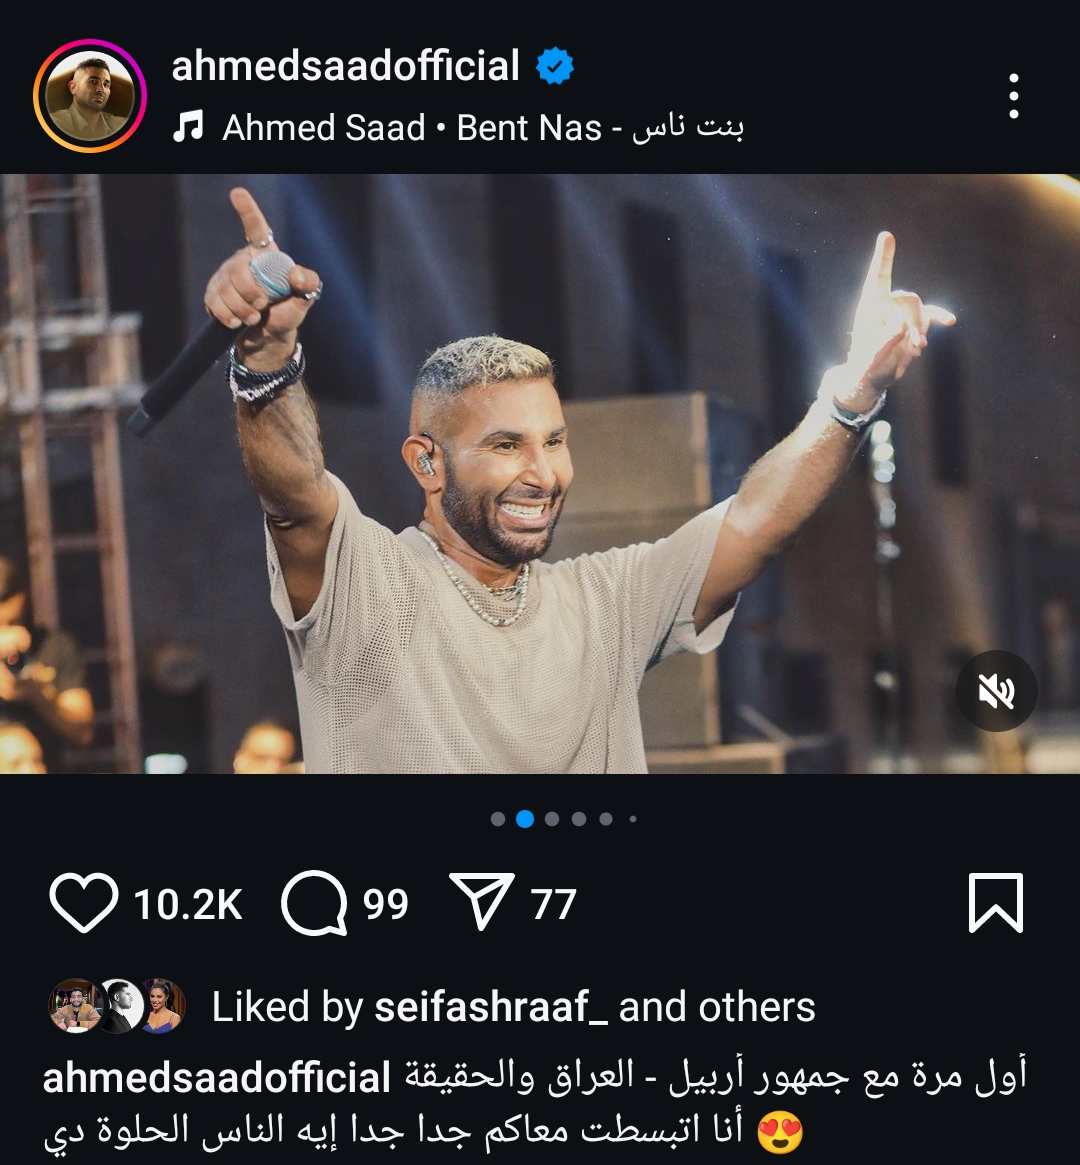Open the ahmedsaadofficial story profile picture
This screenshot has height=1165, width=1080.
[x=90, y=96]
